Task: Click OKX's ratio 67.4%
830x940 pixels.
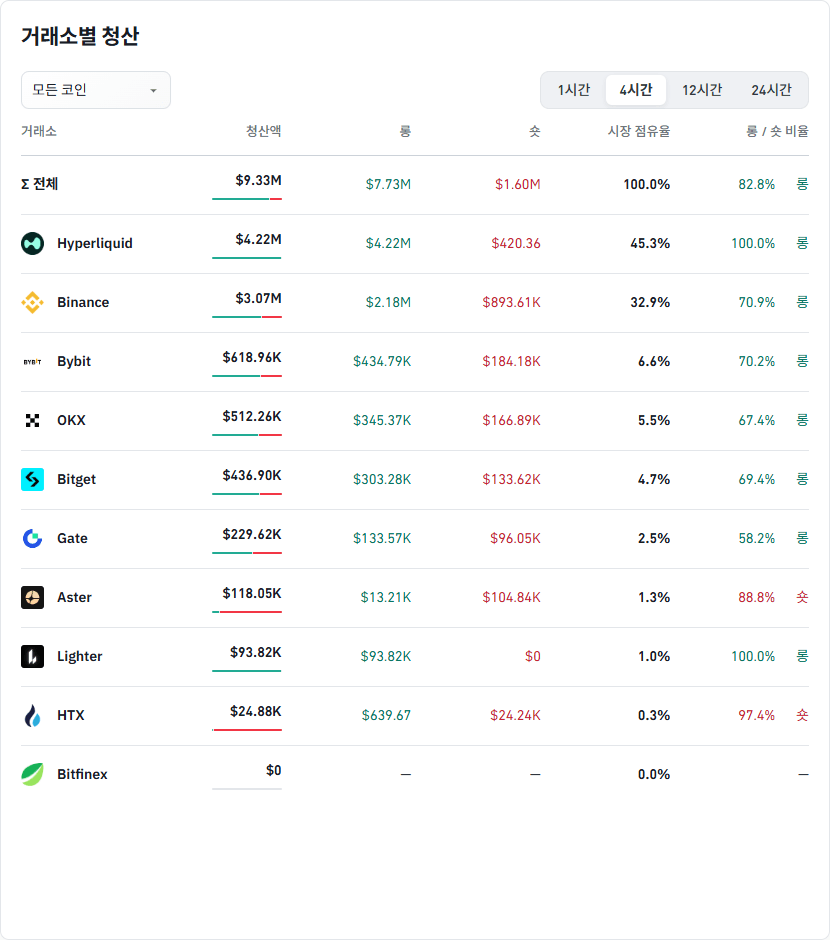Action: pos(756,420)
